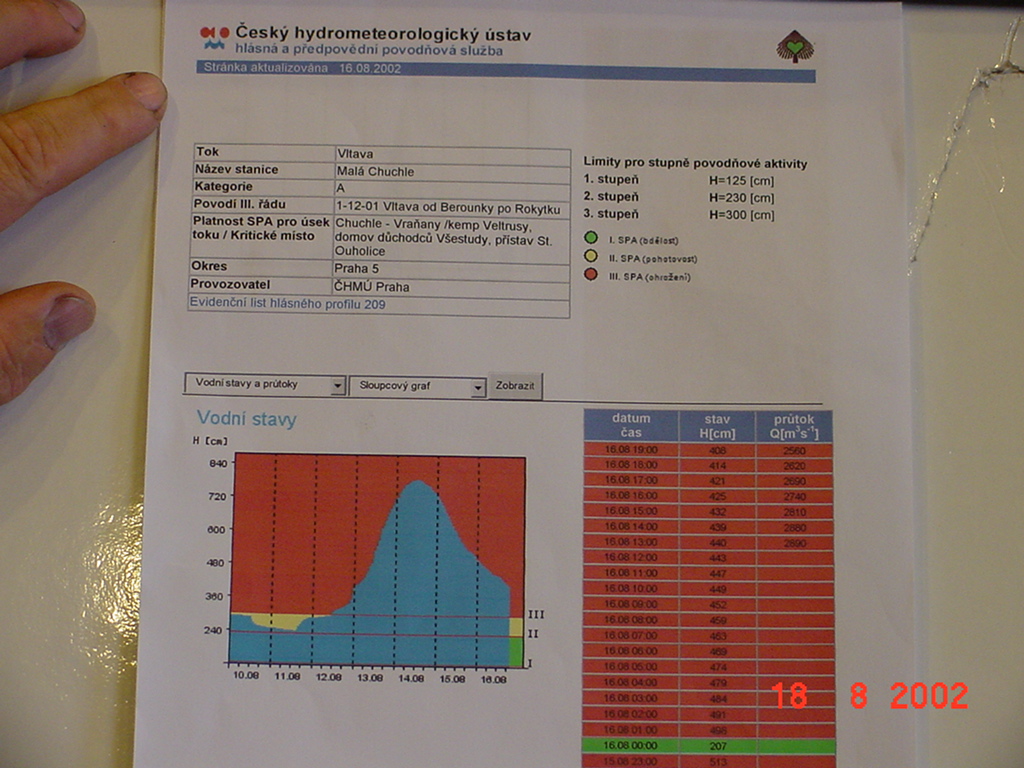Click the ČHMÚ logo in the header

215,38
